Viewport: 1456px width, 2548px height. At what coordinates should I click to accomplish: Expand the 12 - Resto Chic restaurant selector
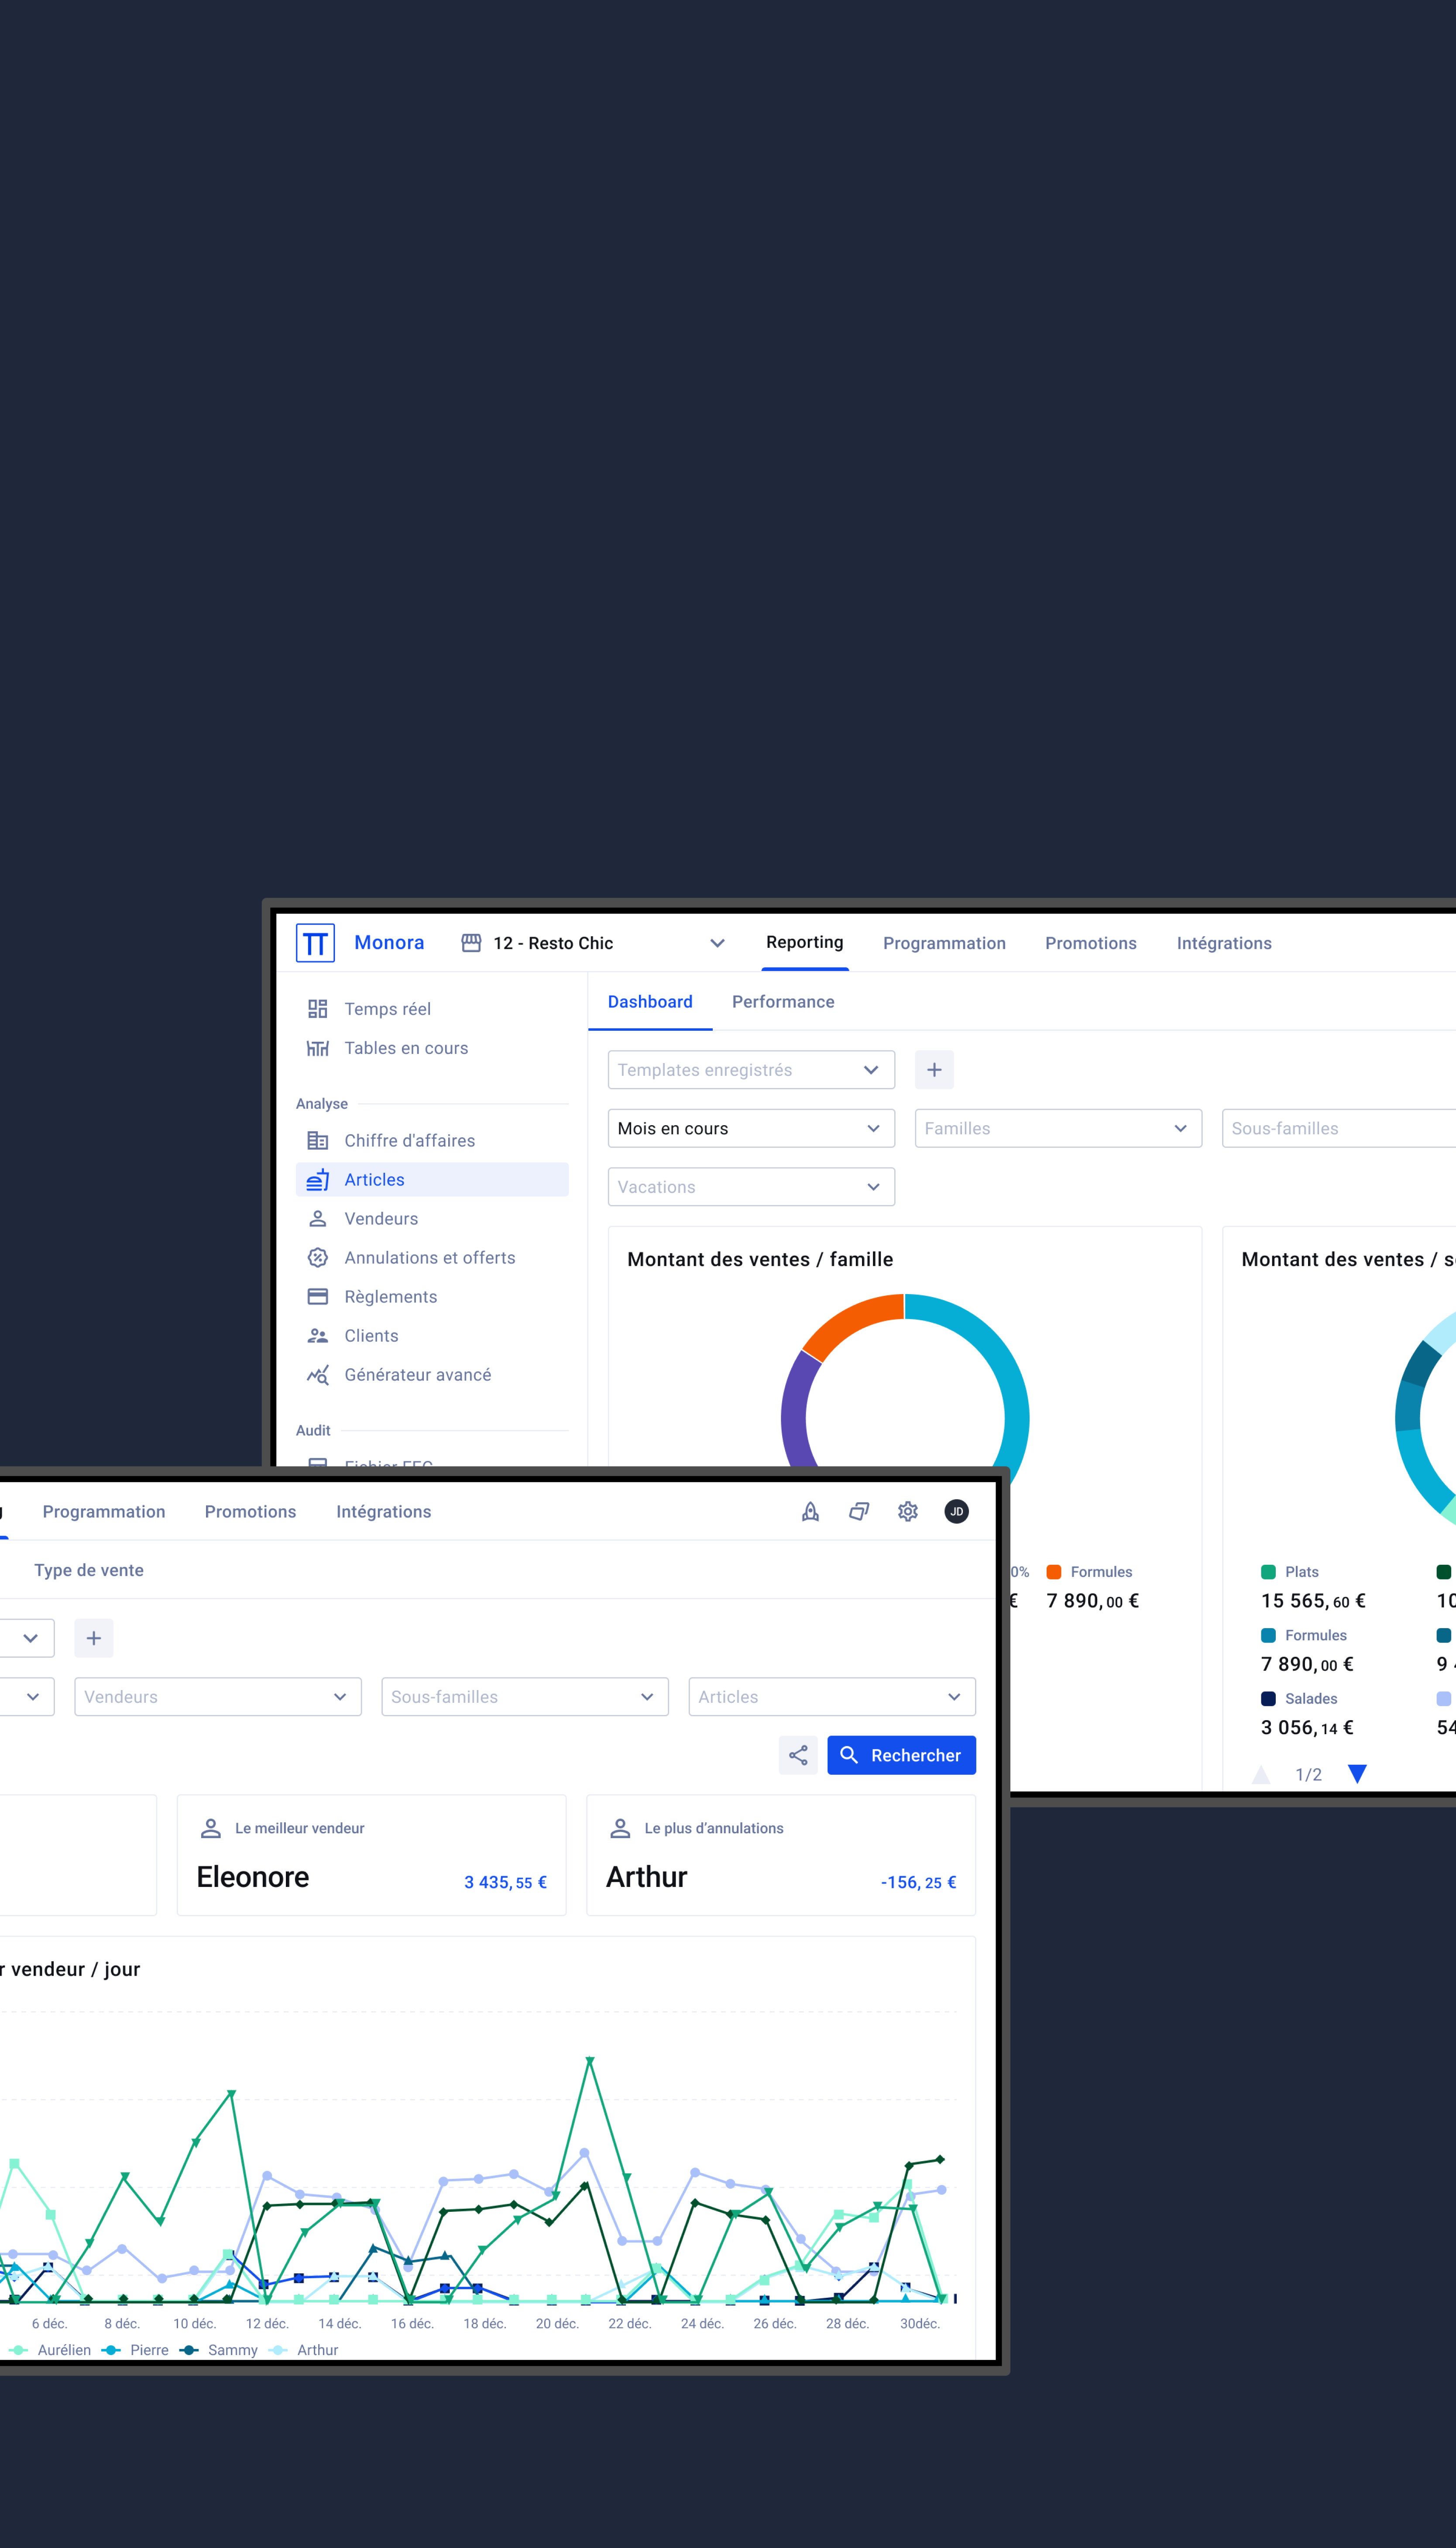593,943
